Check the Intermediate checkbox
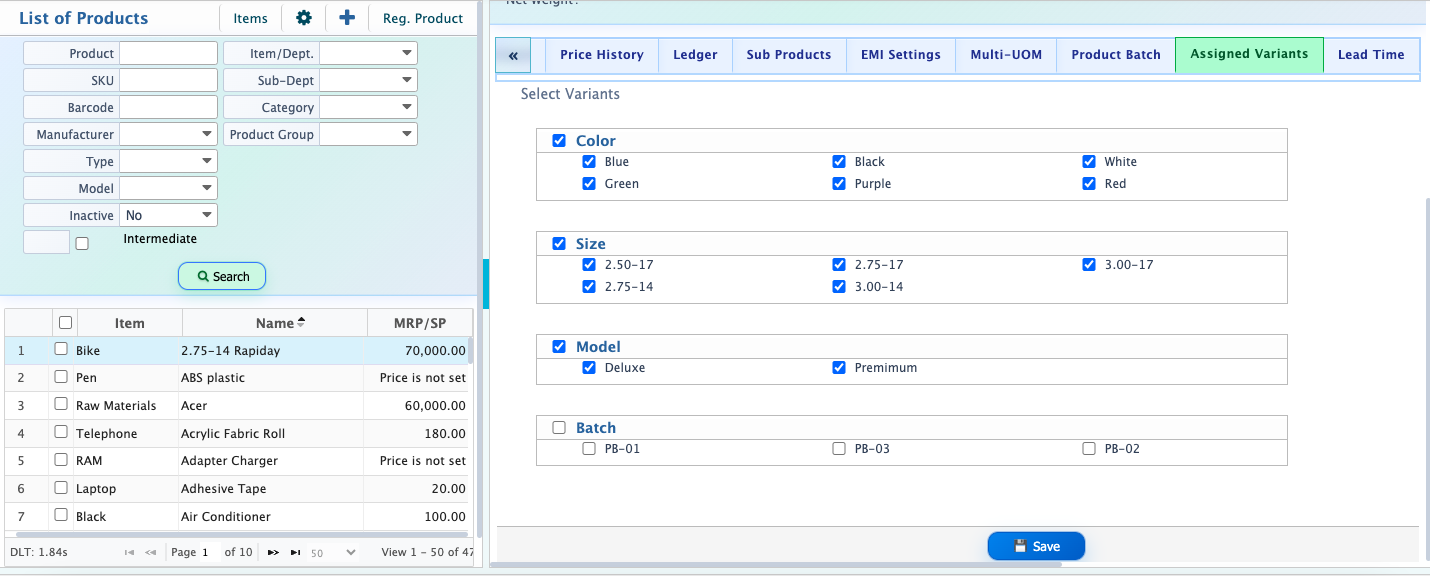Viewport: 1430px width, 576px height. pos(82,243)
